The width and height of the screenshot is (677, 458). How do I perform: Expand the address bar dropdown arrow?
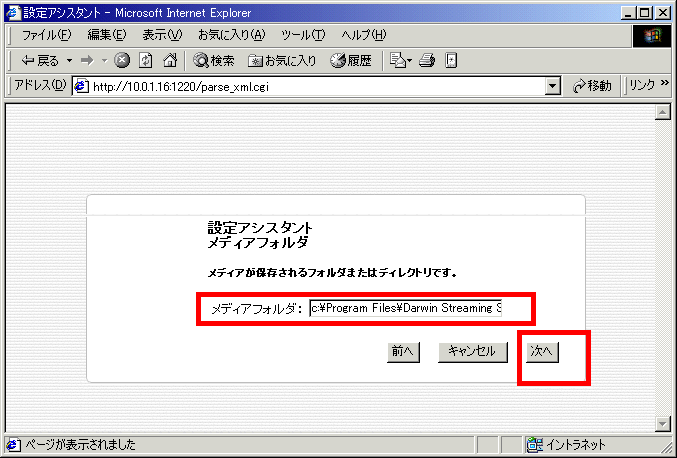553,87
